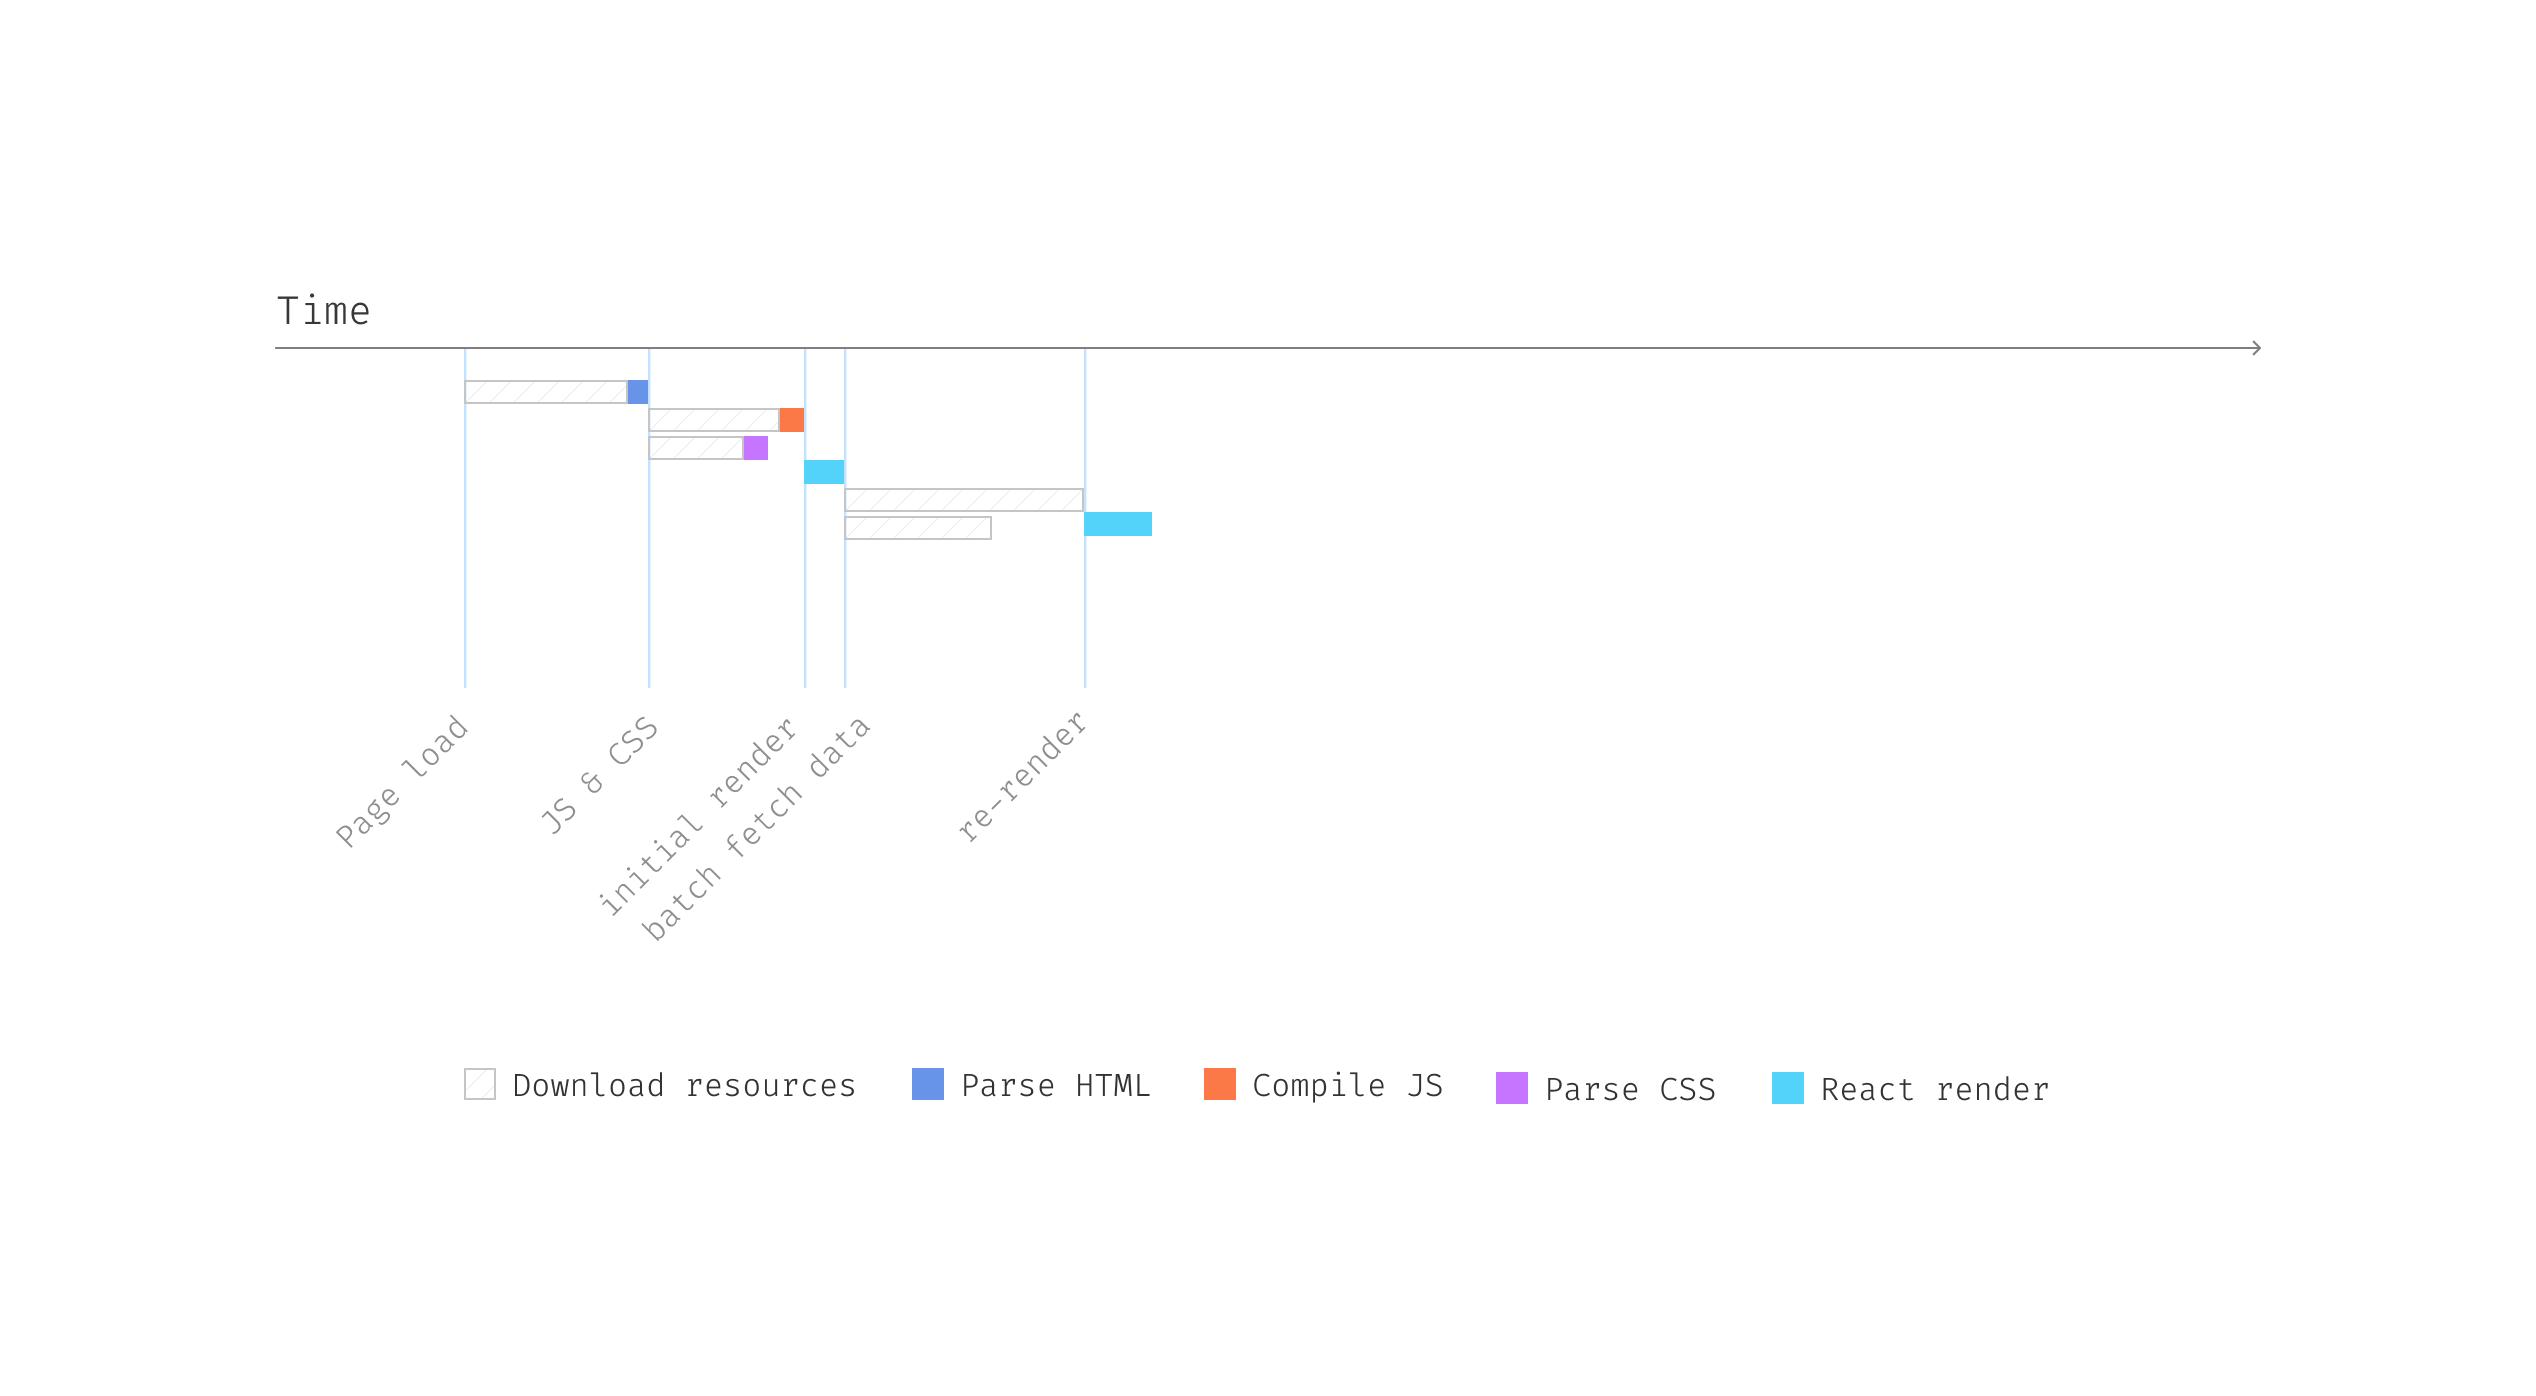
Task: Click the "re-render" marker label
Action: [1022, 776]
